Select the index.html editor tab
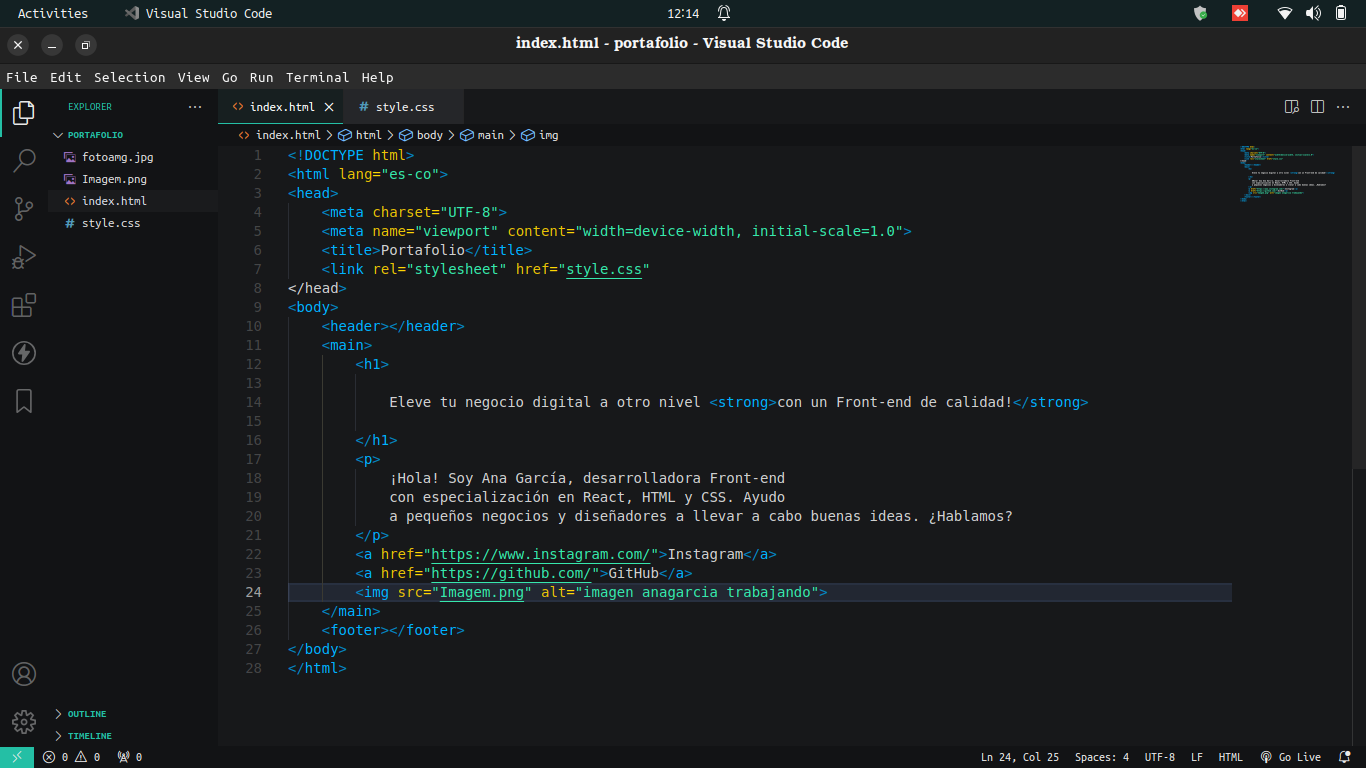Viewport: 1366px width, 768px height. (x=281, y=107)
